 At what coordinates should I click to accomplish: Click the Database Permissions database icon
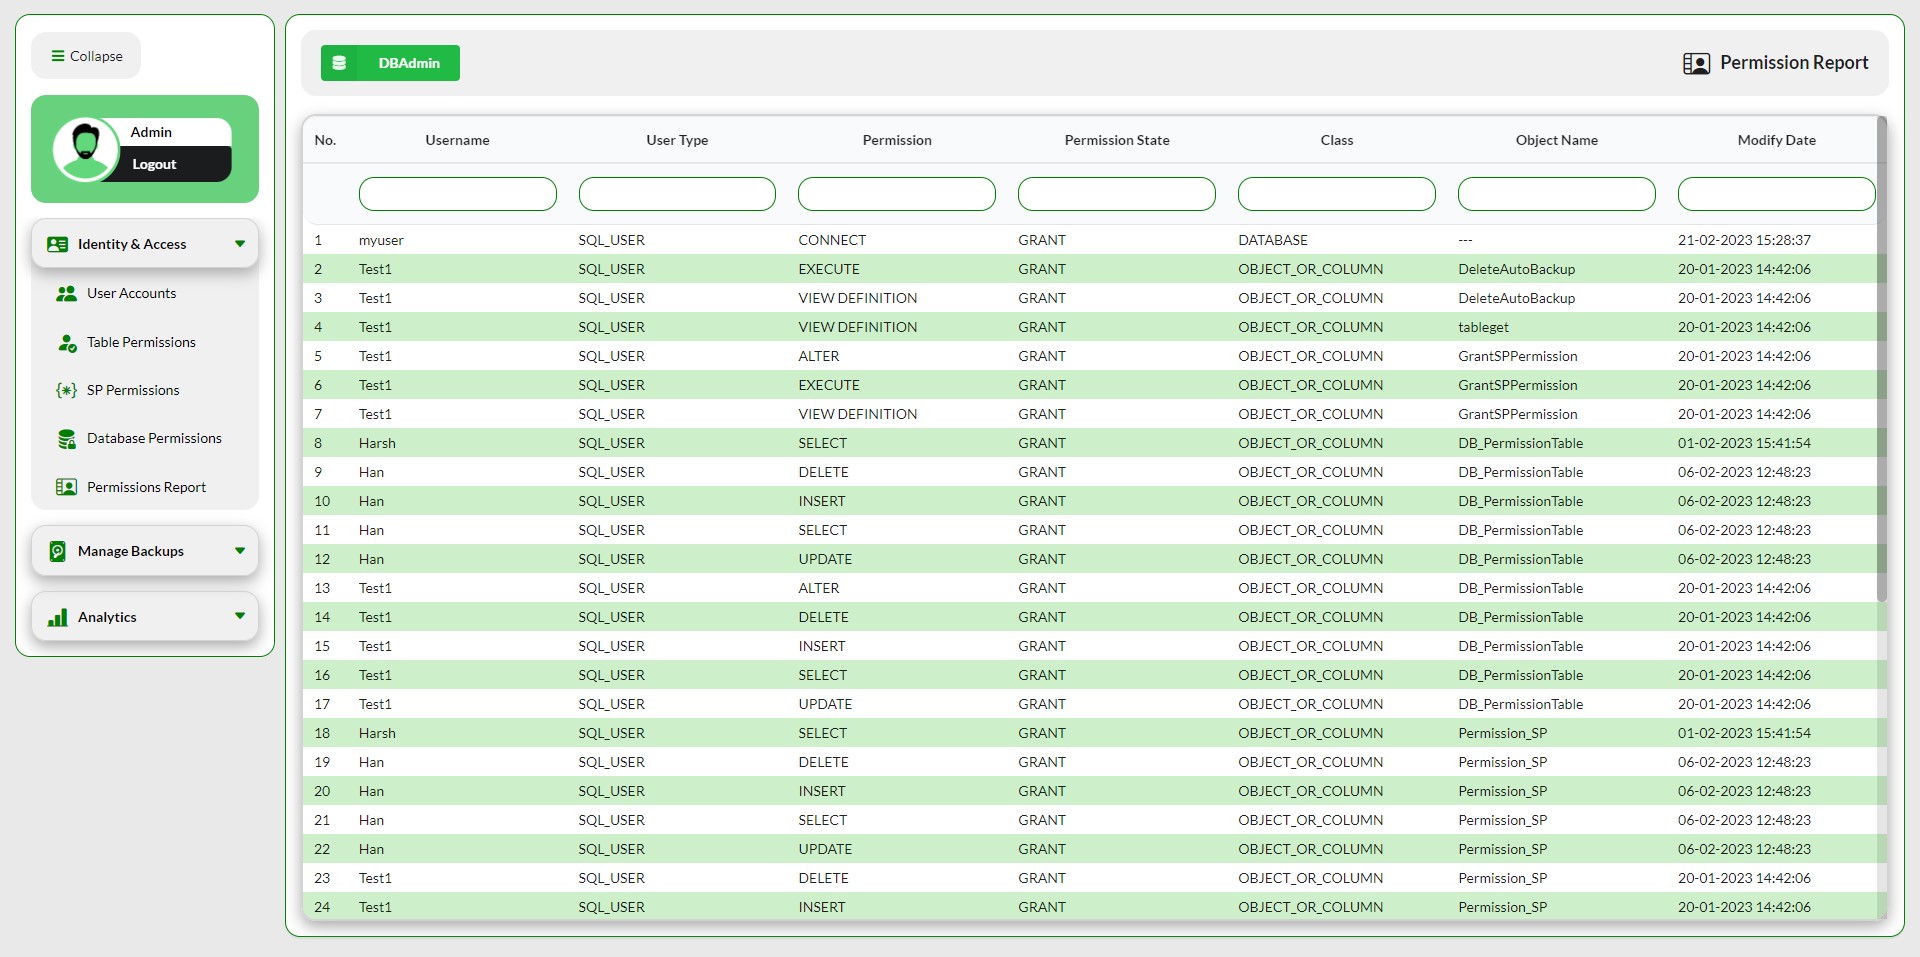(x=67, y=439)
